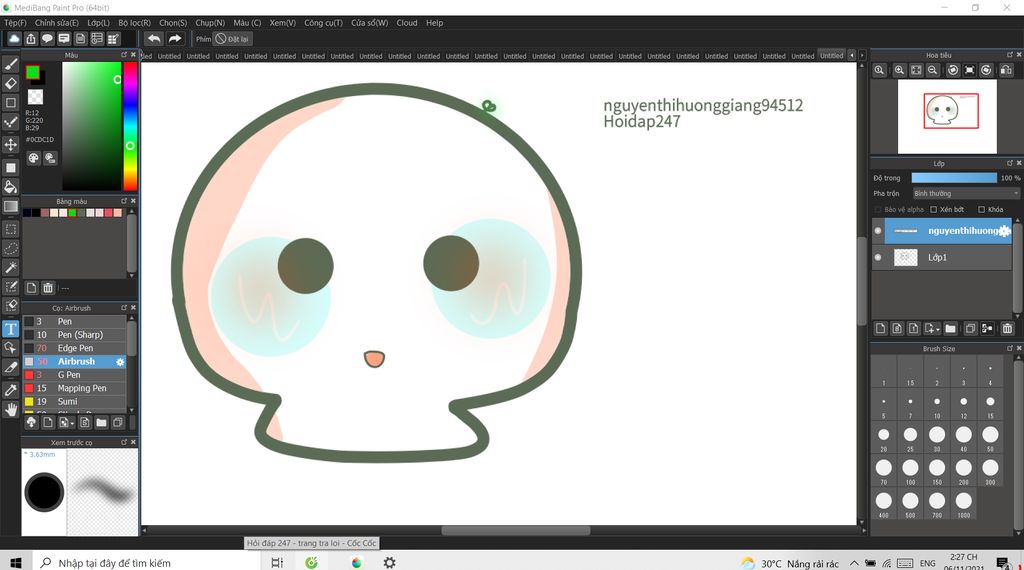Select the Eraser tool

10,84
